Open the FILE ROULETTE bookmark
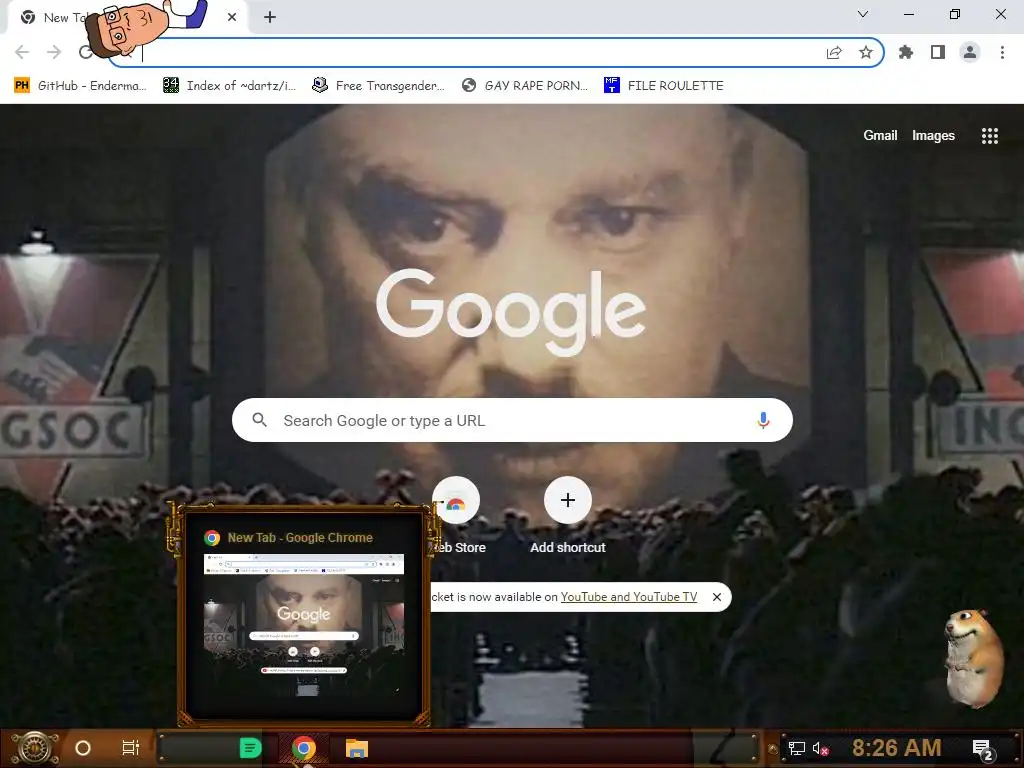The image size is (1024, 768). pyautogui.click(x=664, y=86)
